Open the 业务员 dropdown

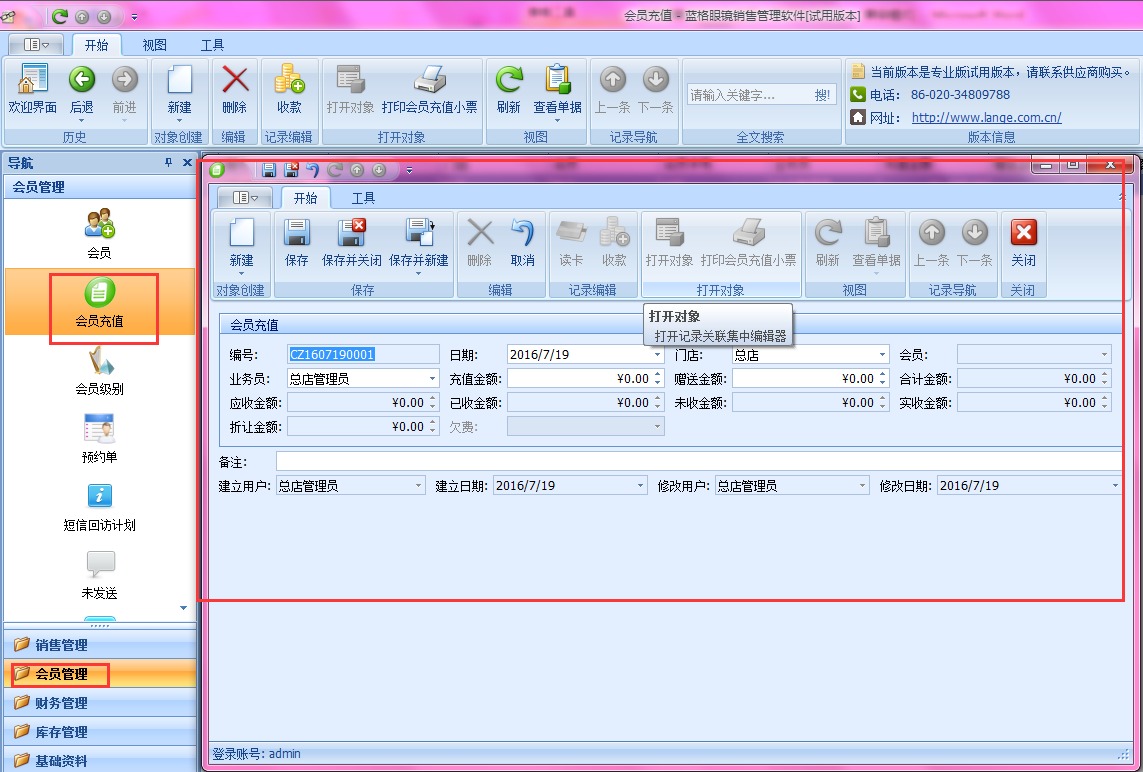coord(432,379)
